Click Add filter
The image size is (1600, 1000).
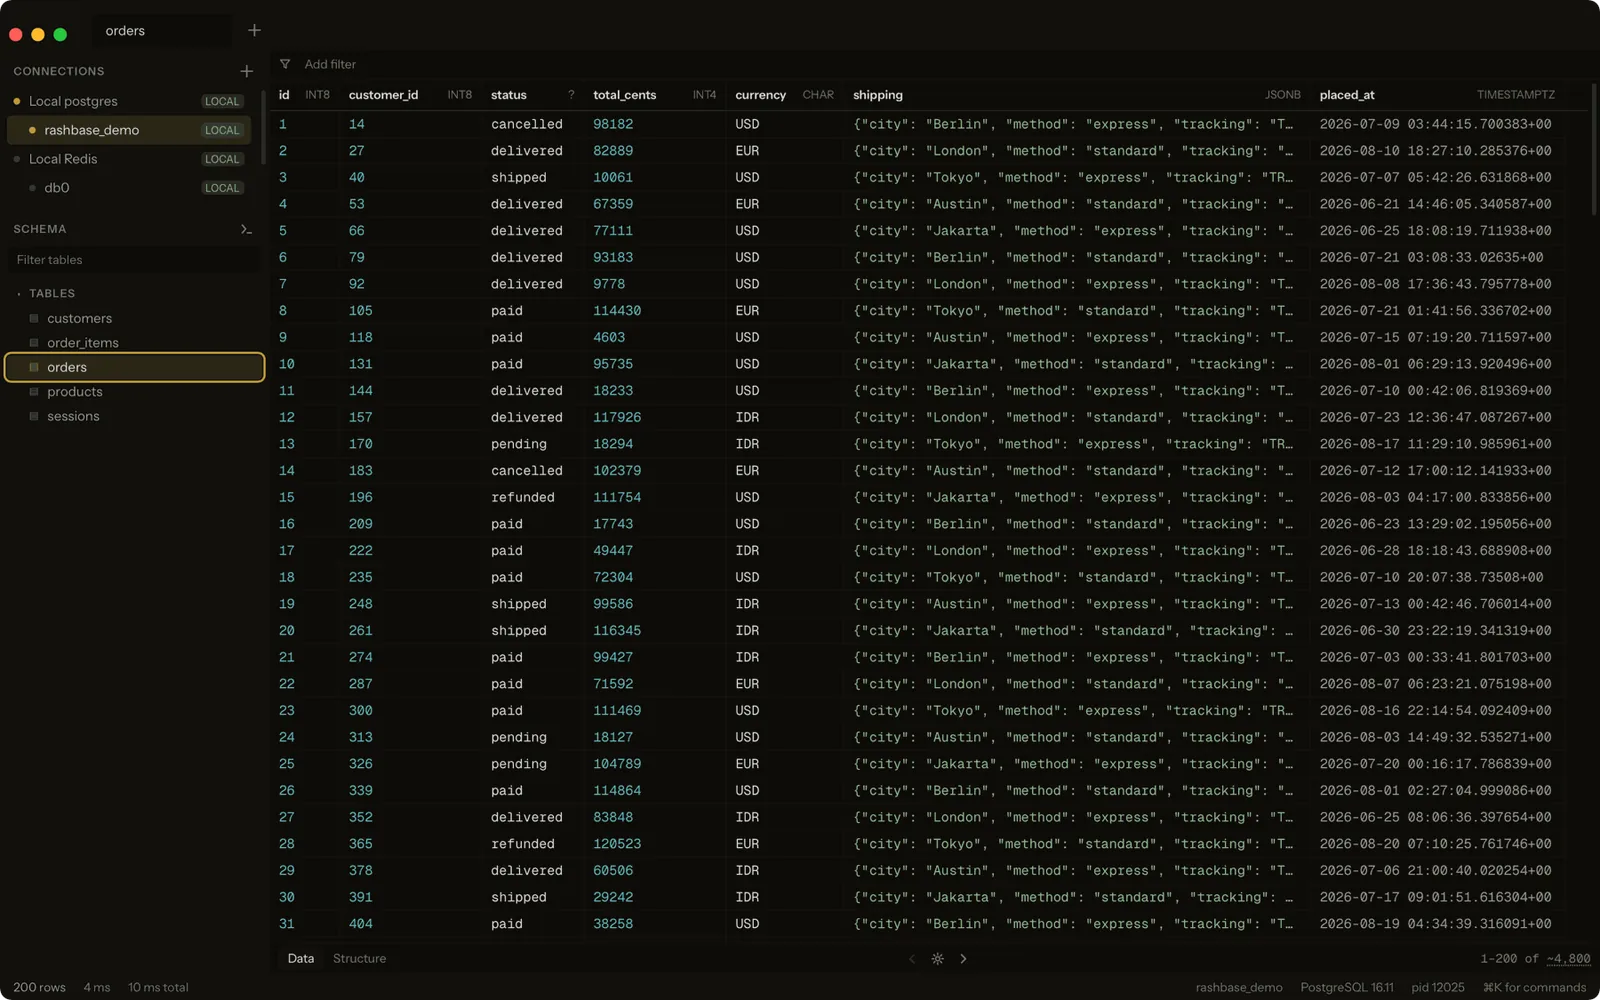pos(330,64)
